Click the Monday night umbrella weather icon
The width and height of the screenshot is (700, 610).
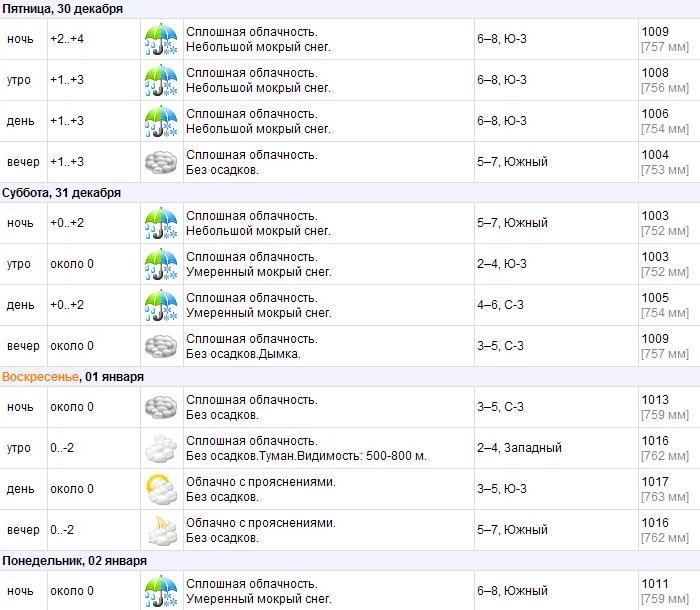[x=161, y=590]
